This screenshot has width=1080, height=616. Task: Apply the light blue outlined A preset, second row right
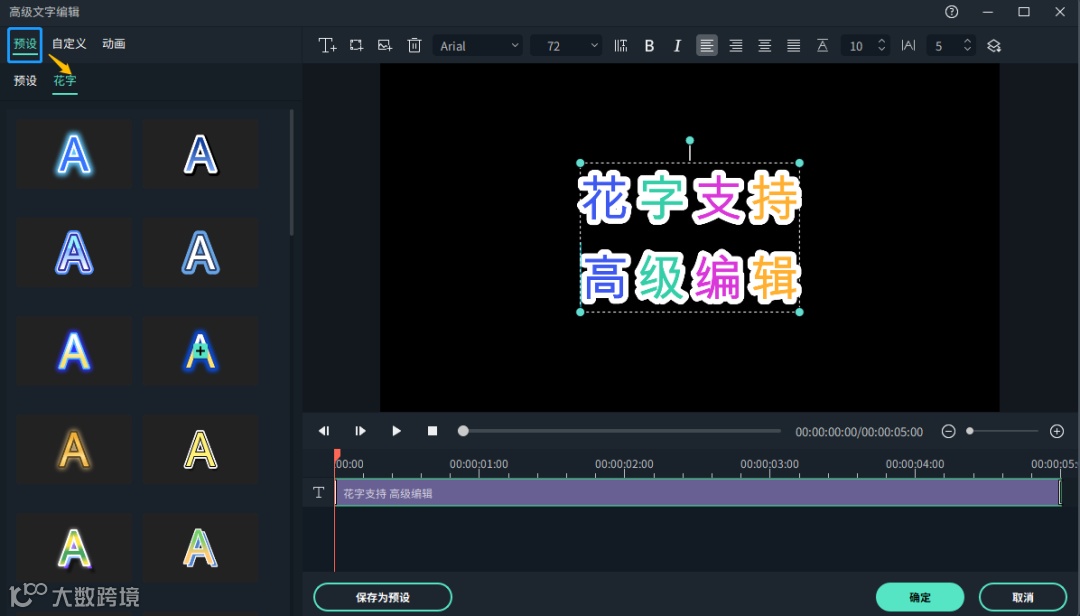point(200,252)
